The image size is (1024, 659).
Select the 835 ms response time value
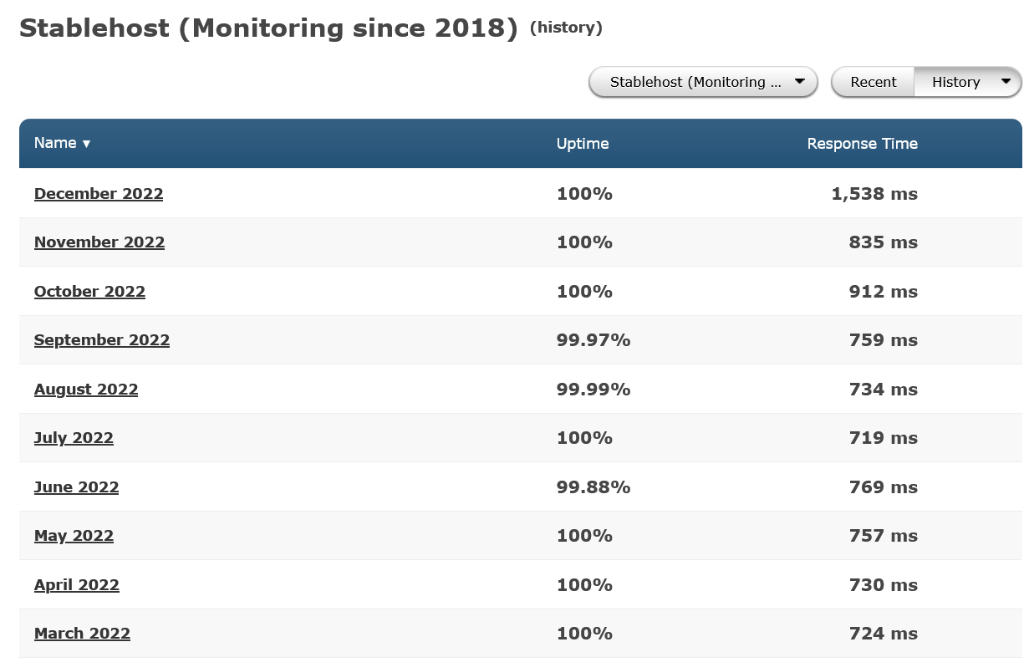883,242
